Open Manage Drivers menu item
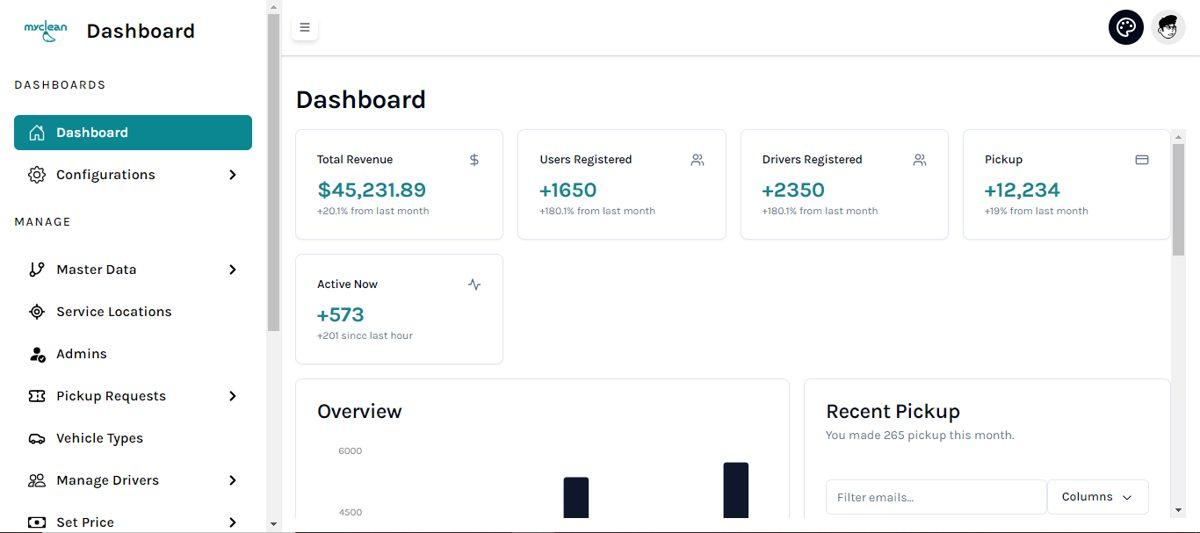The width and height of the screenshot is (1200, 533). click(x=133, y=480)
